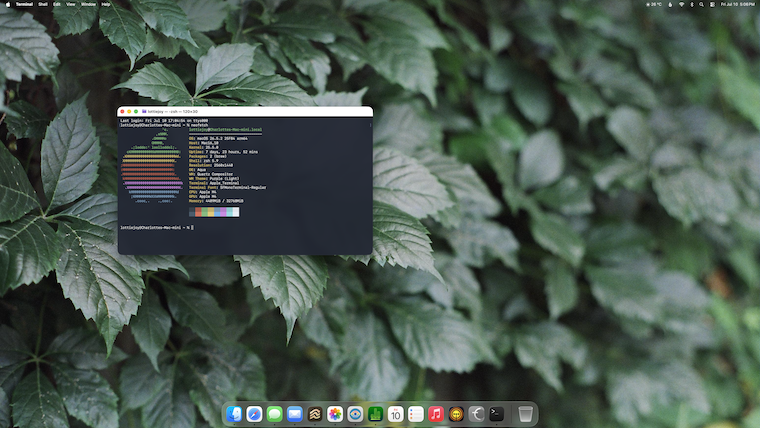Click the 'Last login' line in Terminal
The height and width of the screenshot is (428, 760).
(x=164, y=121)
